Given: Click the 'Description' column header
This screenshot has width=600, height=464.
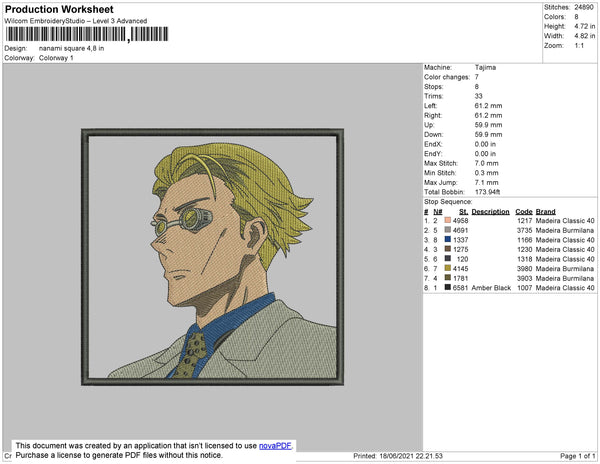Looking at the screenshot, I should (x=491, y=212).
